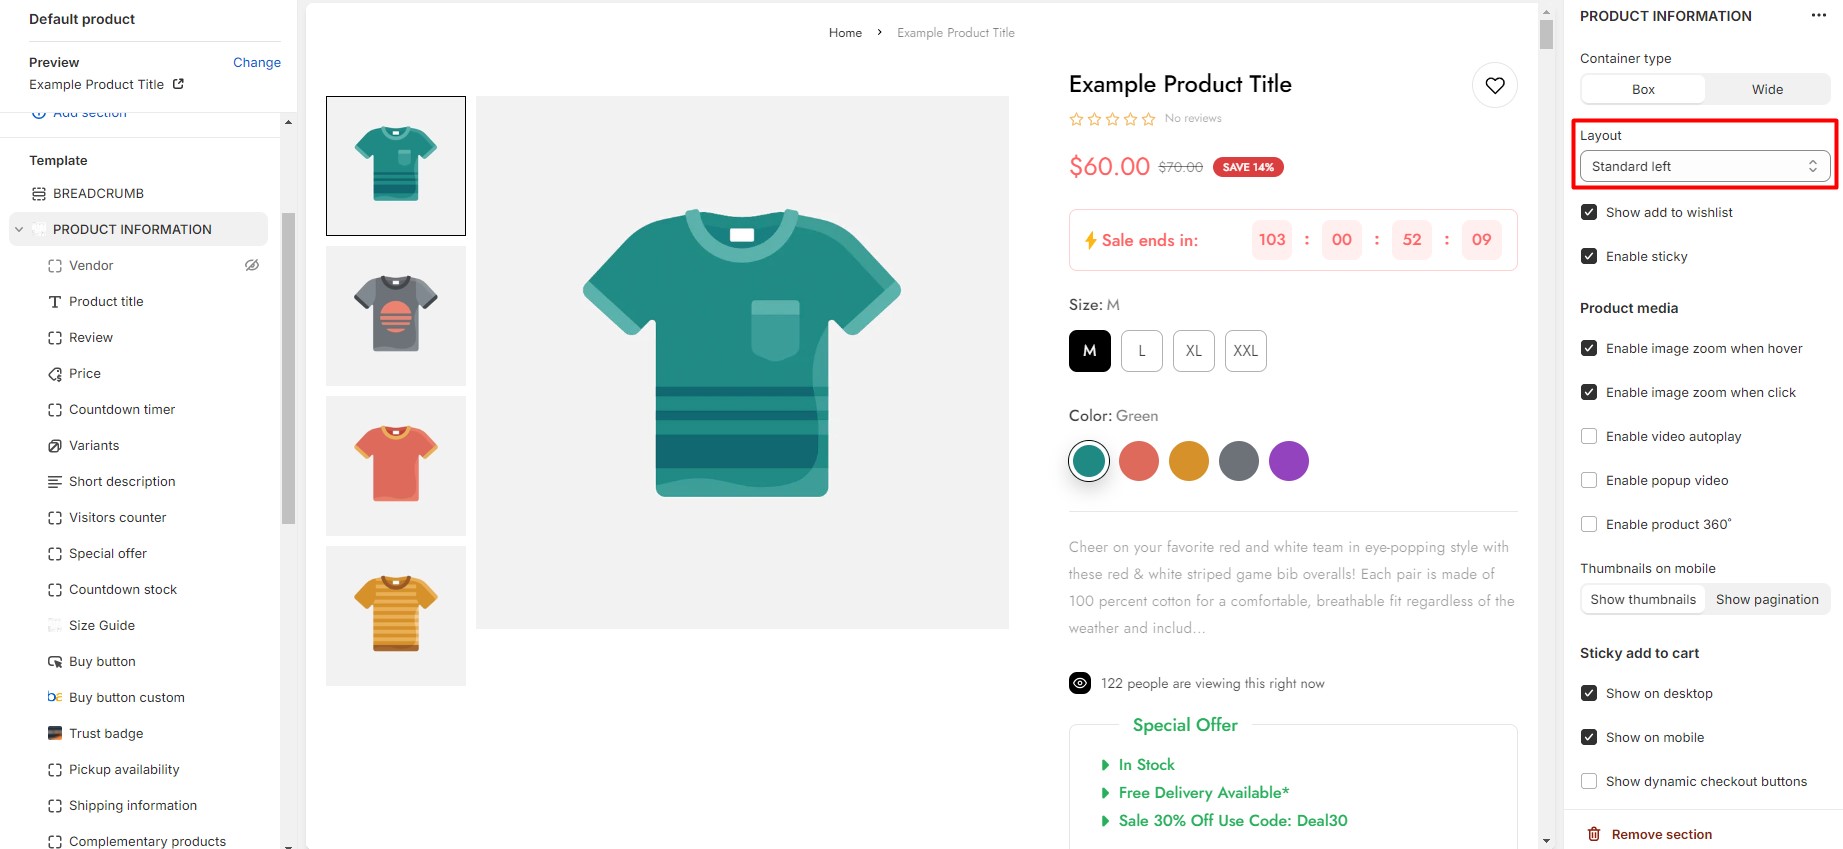Screen dimensions: 1843x849
Task: Enable video autoplay checkbox
Action: 1589,436
